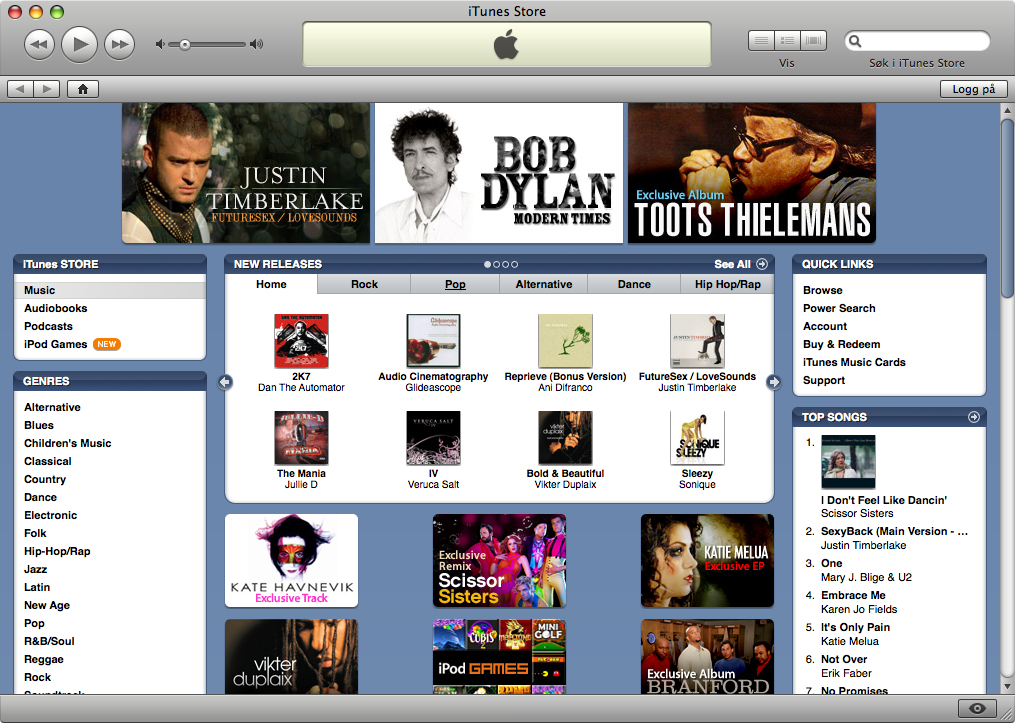The width and height of the screenshot is (1015, 723).
Task: Open the Toots Thielemans exclusive album banner
Action: [x=752, y=173]
